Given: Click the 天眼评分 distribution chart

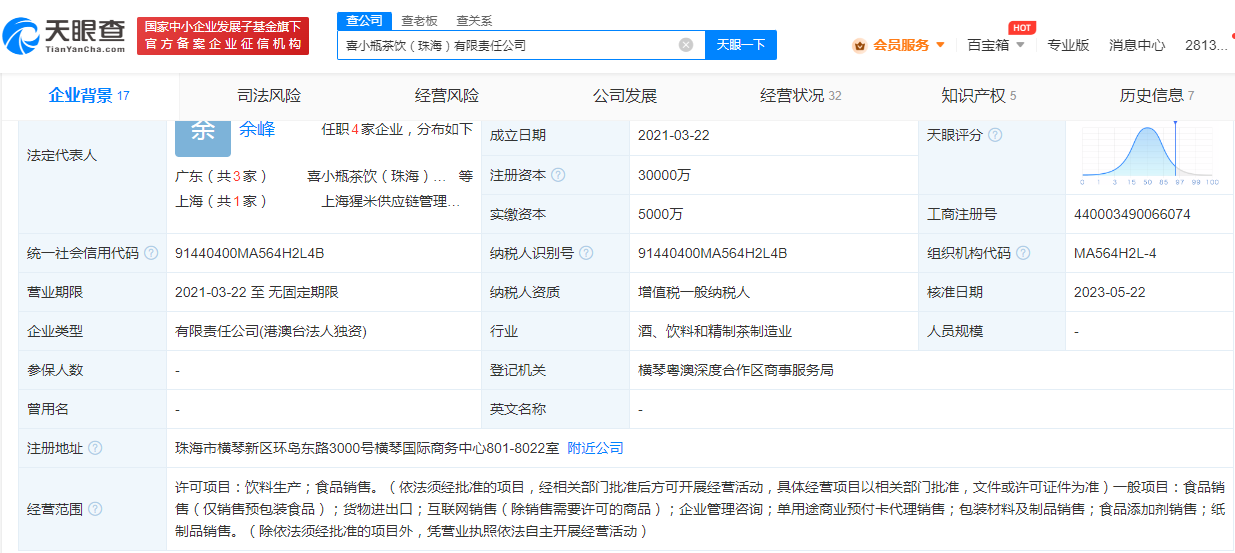Looking at the screenshot, I should [1150, 155].
